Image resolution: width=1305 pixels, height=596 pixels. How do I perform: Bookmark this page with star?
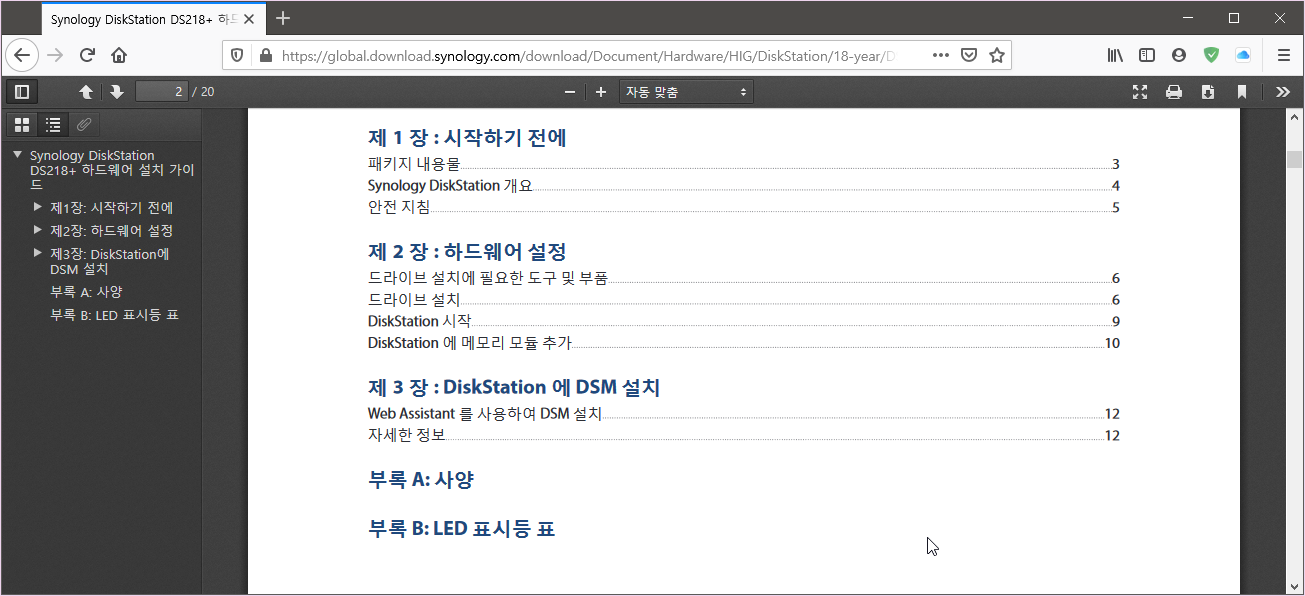(x=996, y=55)
